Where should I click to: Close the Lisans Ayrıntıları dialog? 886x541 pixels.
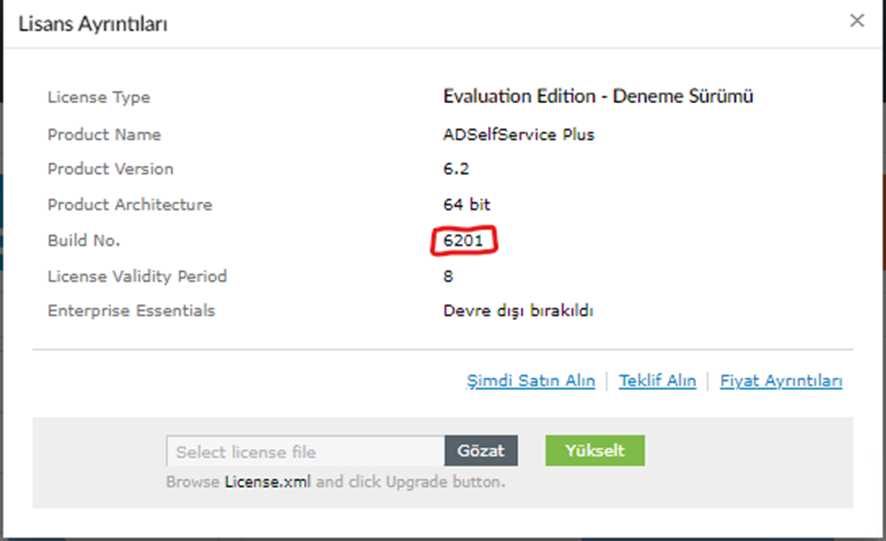[857, 21]
